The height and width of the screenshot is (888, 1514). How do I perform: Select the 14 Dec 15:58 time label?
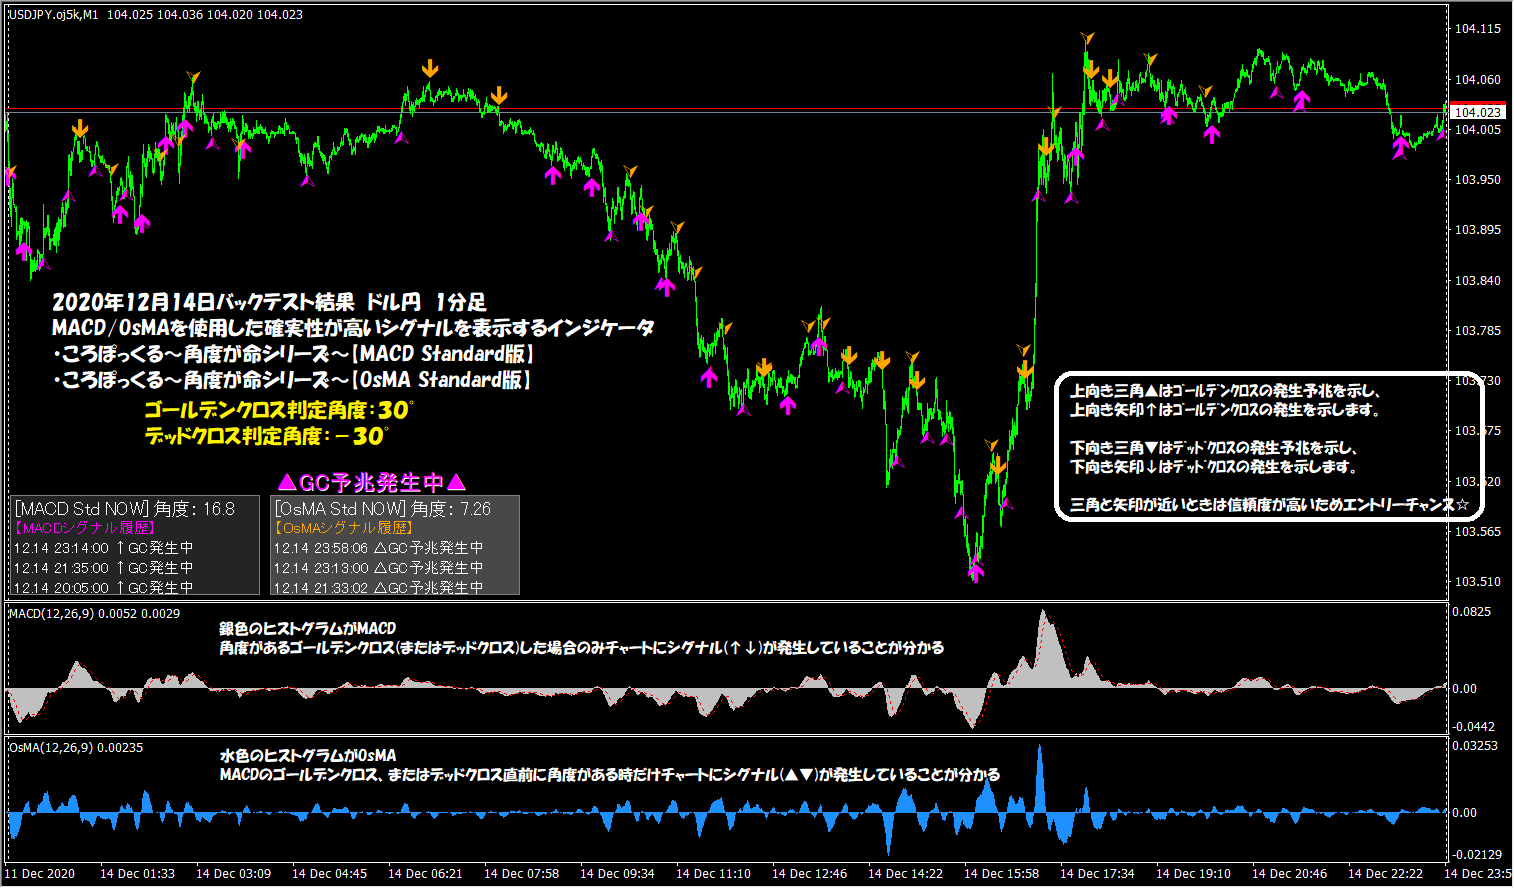(x=1001, y=874)
